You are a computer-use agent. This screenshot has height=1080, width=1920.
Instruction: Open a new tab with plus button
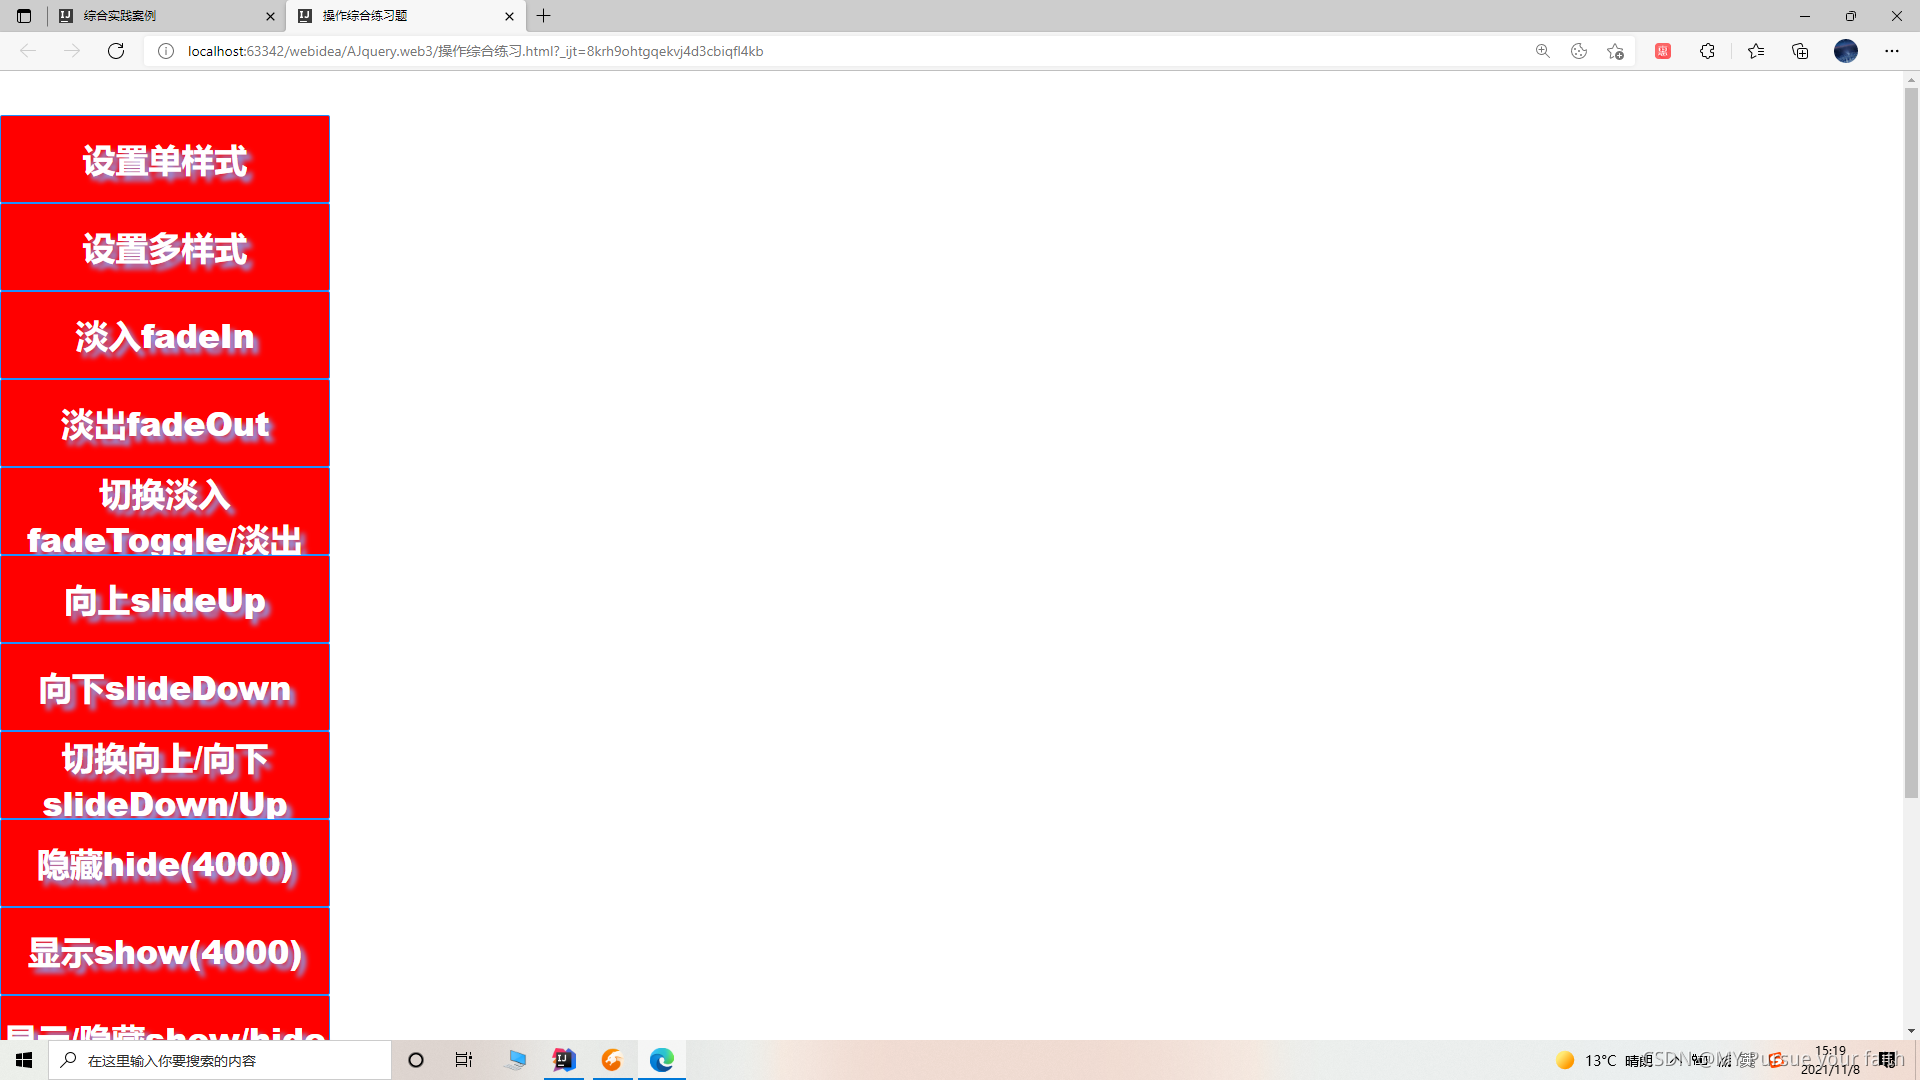coord(544,16)
